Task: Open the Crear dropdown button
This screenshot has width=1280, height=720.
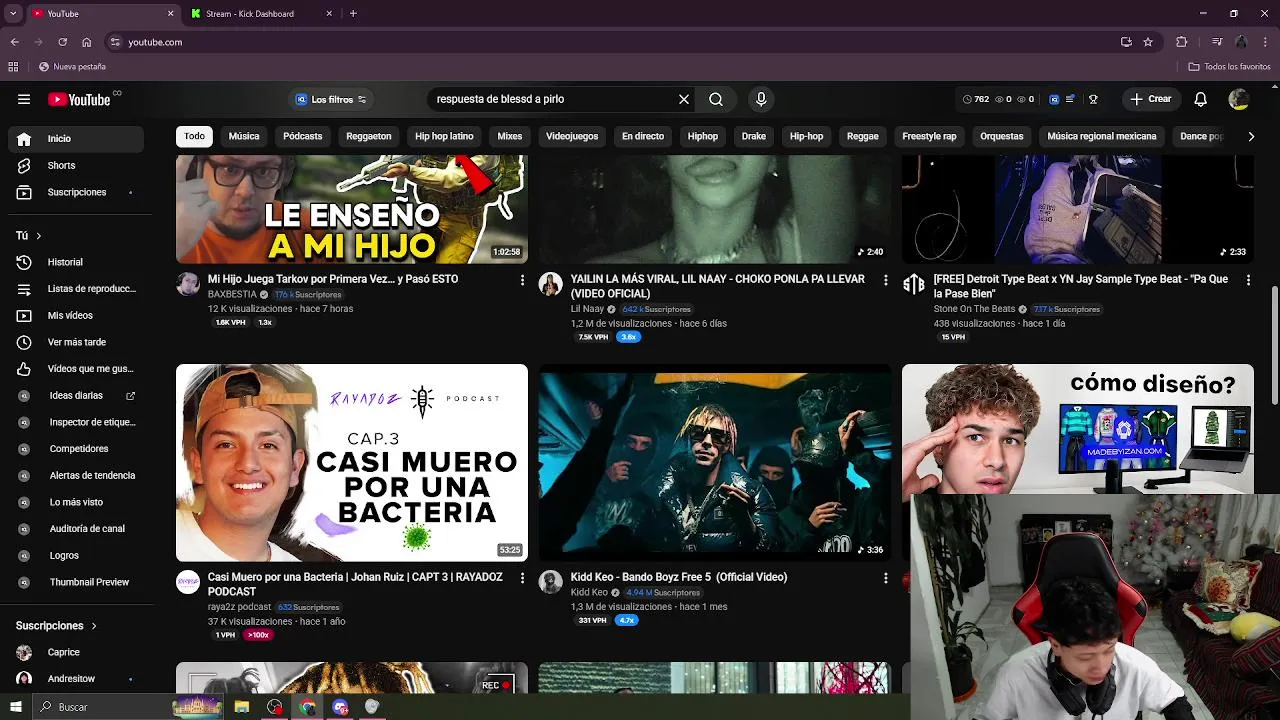Action: click(1150, 99)
